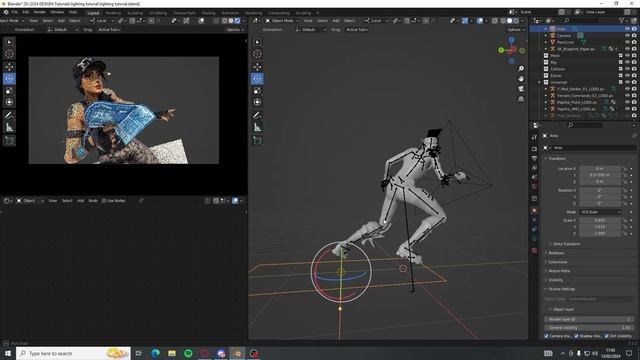Switch to the Animation workspace tab
This screenshot has width=640, height=360.
(230, 13)
